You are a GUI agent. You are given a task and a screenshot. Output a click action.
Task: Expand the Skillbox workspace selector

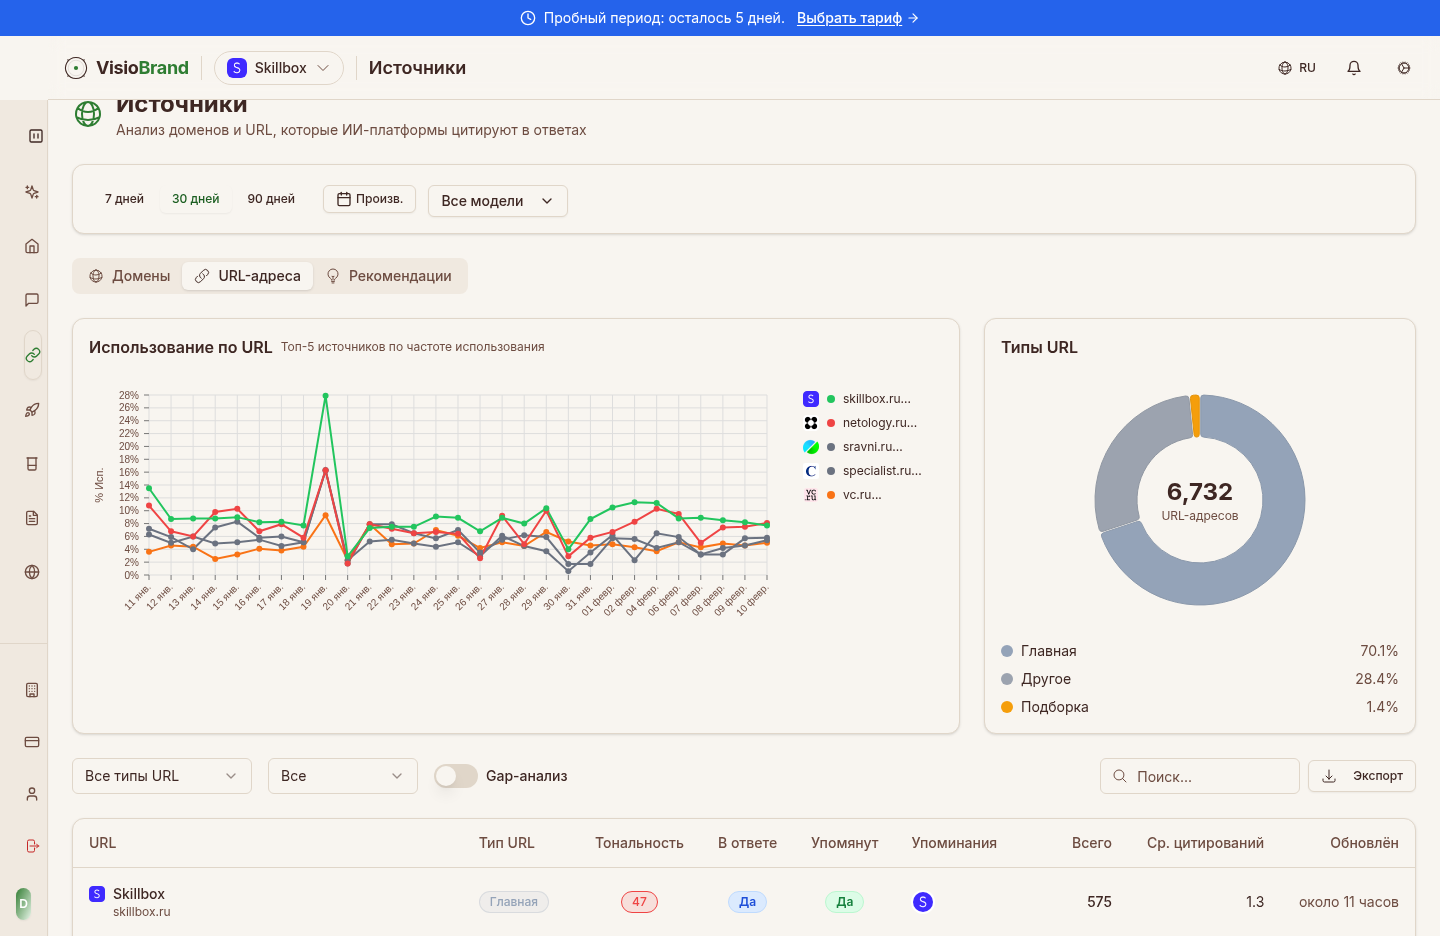coord(279,67)
